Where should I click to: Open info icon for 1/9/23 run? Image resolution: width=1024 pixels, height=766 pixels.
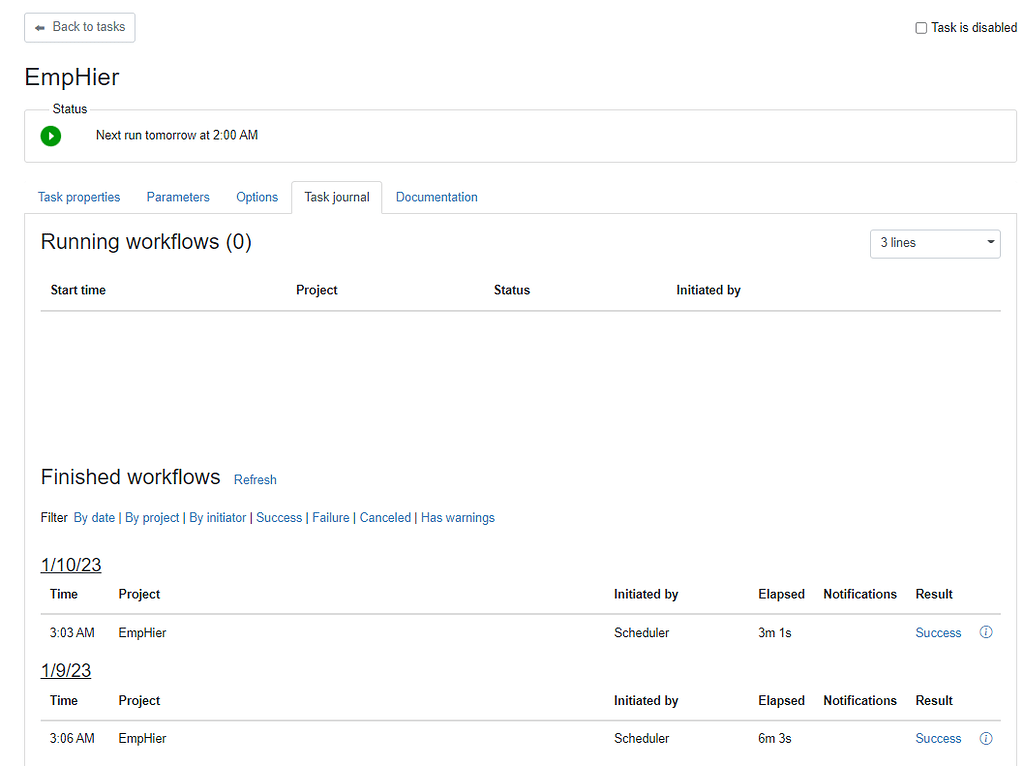tap(986, 739)
